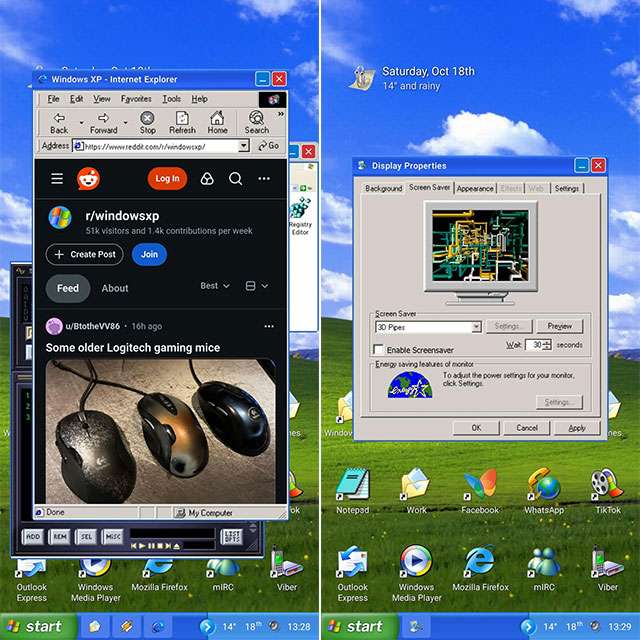Click the Reddit Snoo logo
Screen dimensions: 640x640
(88, 178)
